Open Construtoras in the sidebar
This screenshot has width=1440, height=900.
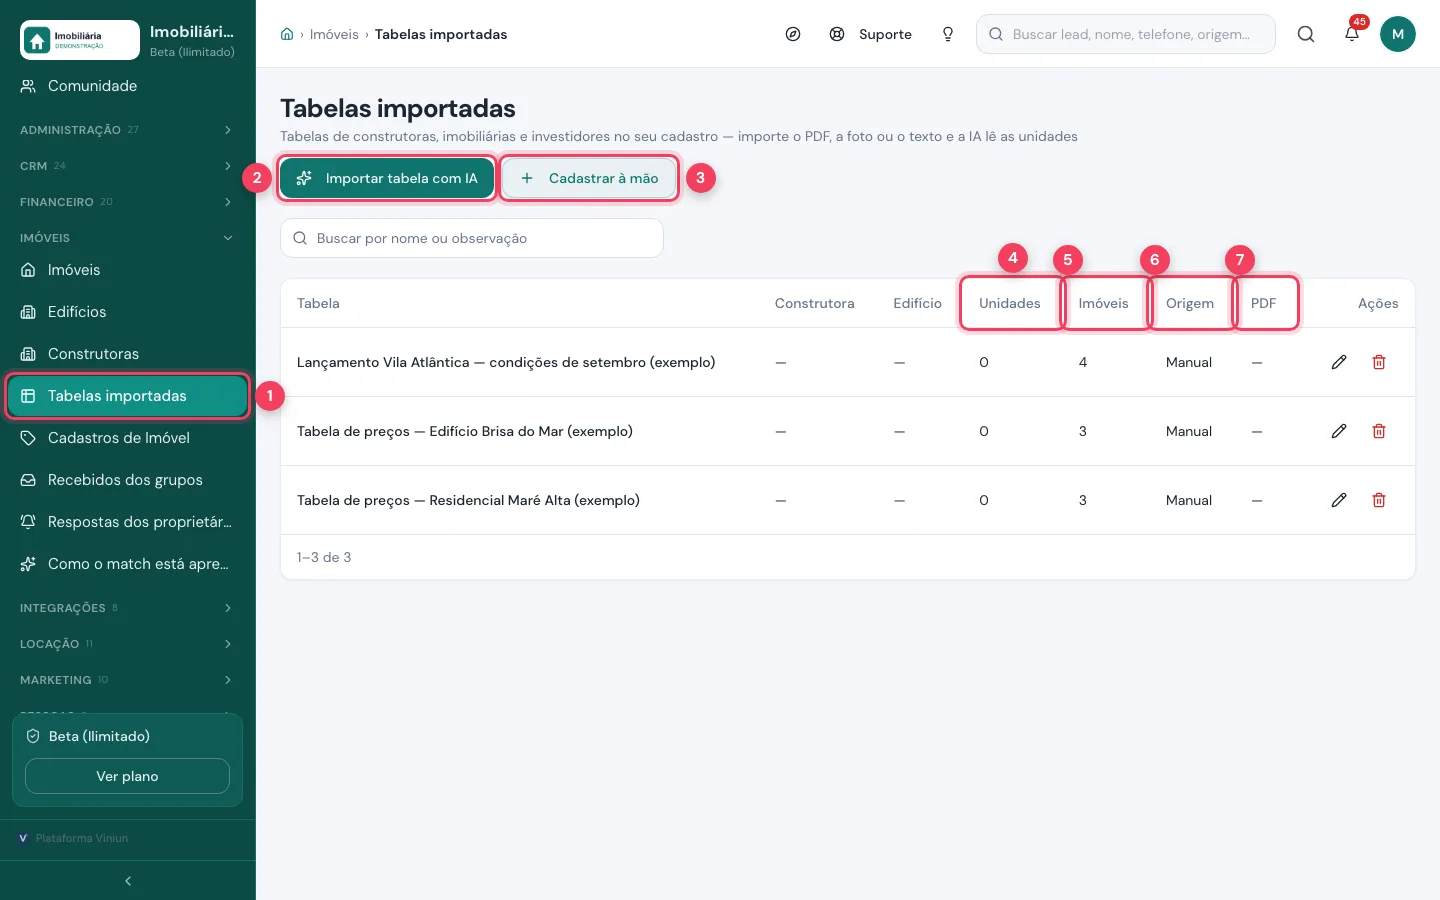[x=128, y=354]
